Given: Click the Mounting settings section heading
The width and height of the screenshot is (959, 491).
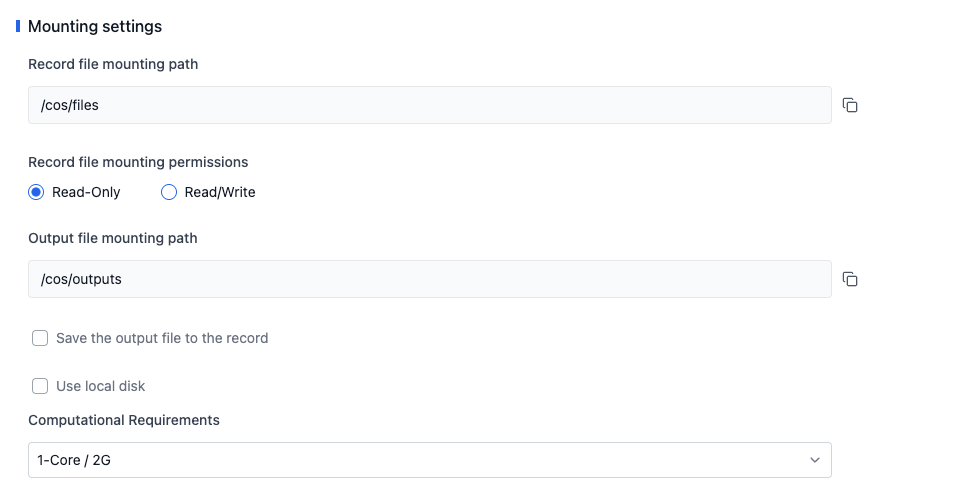Looking at the screenshot, I should click(95, 26).
